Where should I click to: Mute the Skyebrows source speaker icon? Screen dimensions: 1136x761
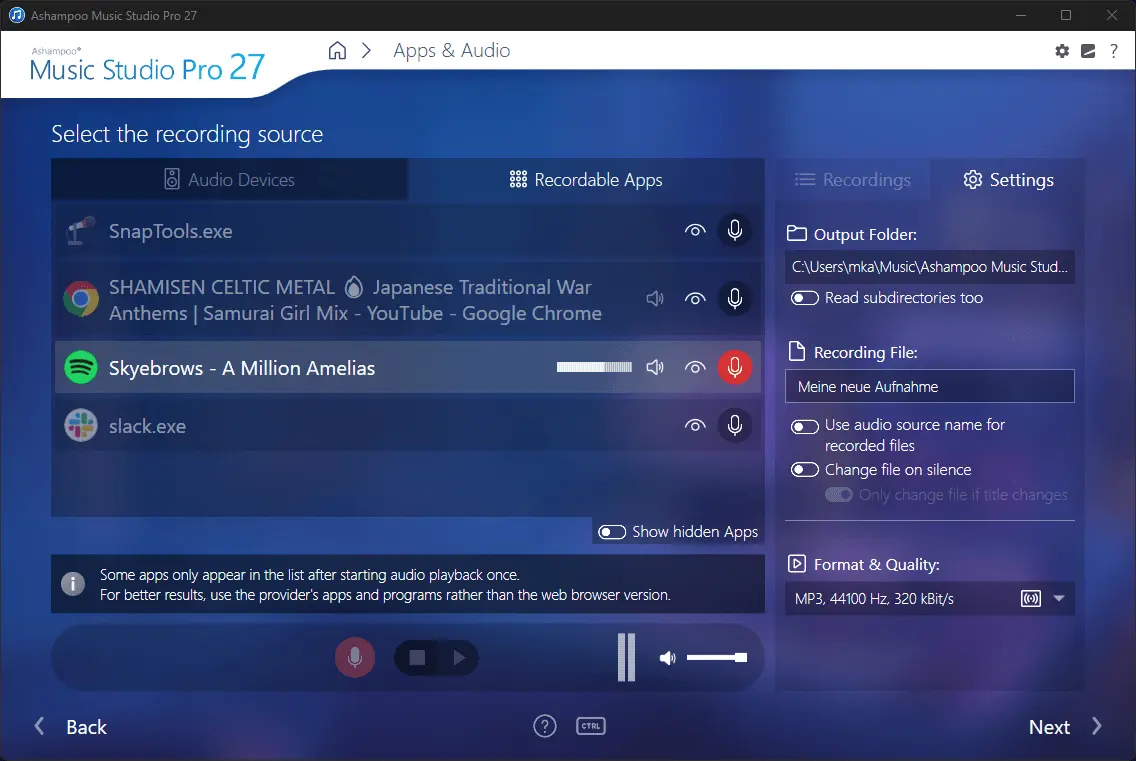(655, 367)
